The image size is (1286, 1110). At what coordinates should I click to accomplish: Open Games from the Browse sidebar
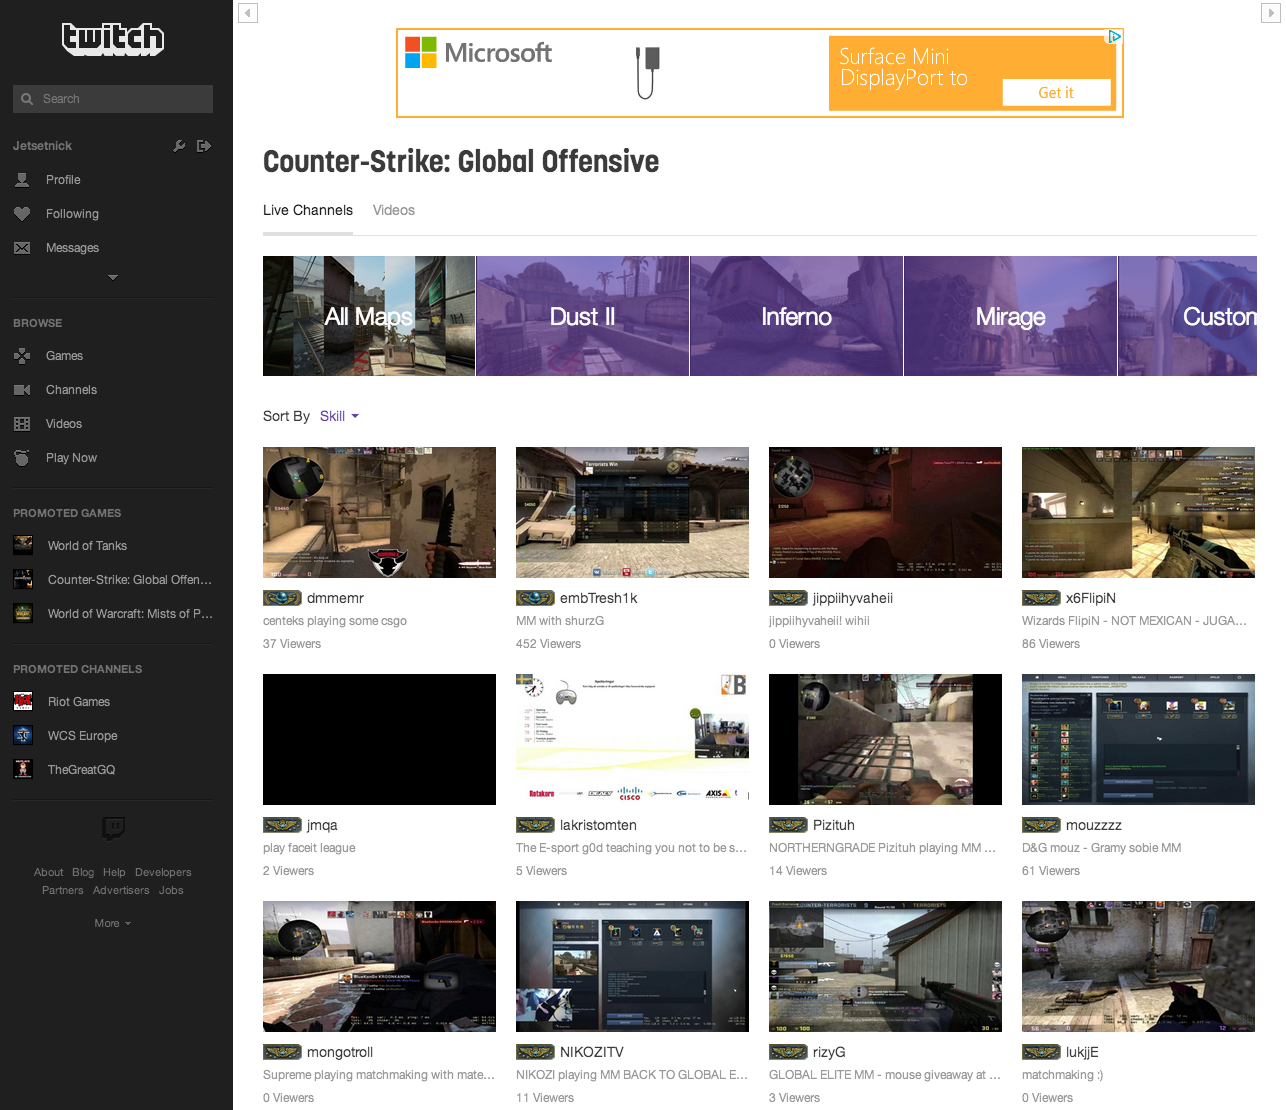click(62, 355)
